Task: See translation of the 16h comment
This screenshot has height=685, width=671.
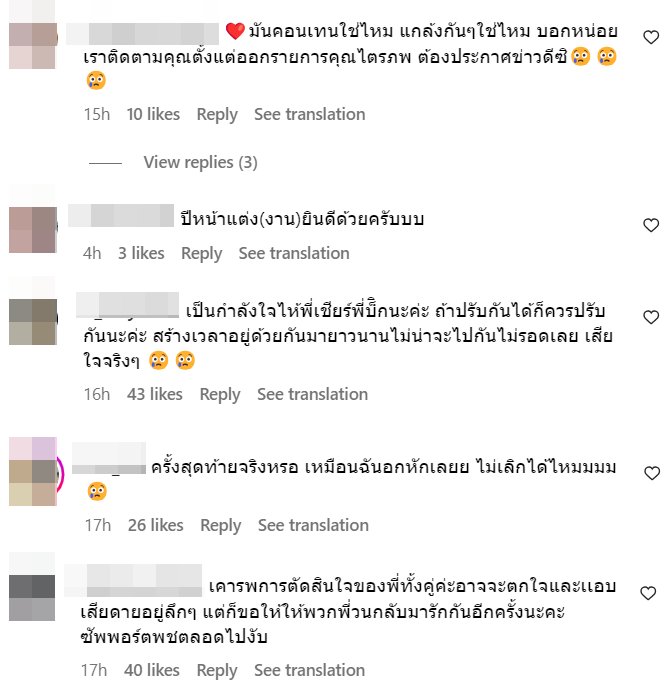Action: (x=312, y=394)
